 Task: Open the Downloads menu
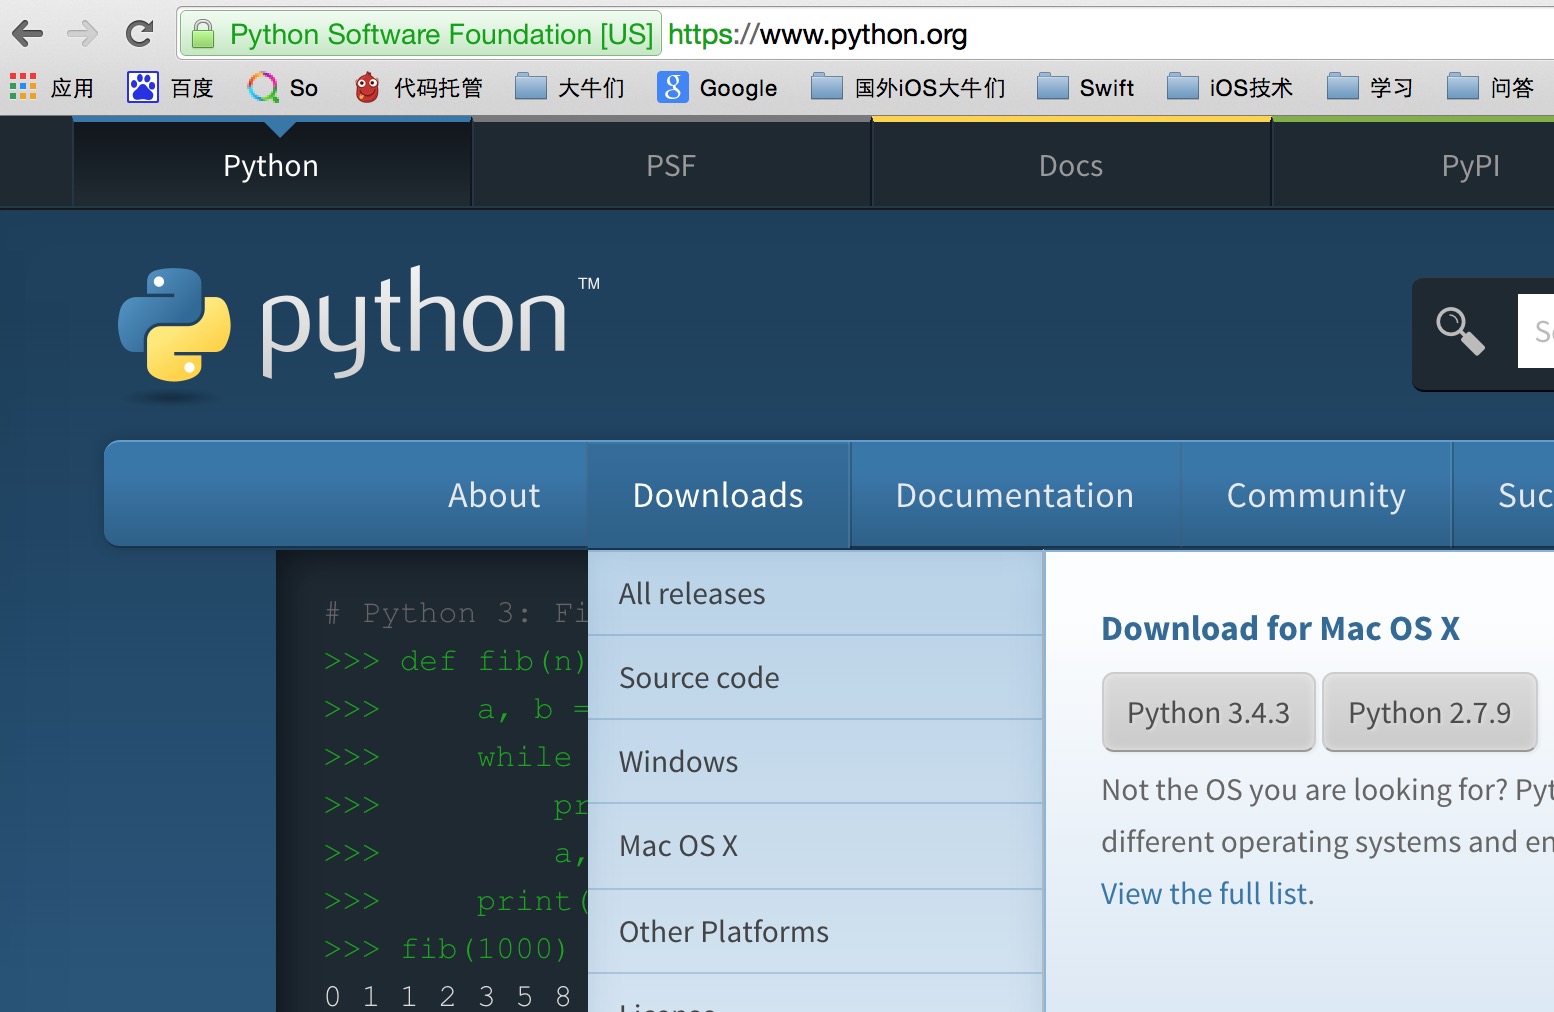(718, 495)
